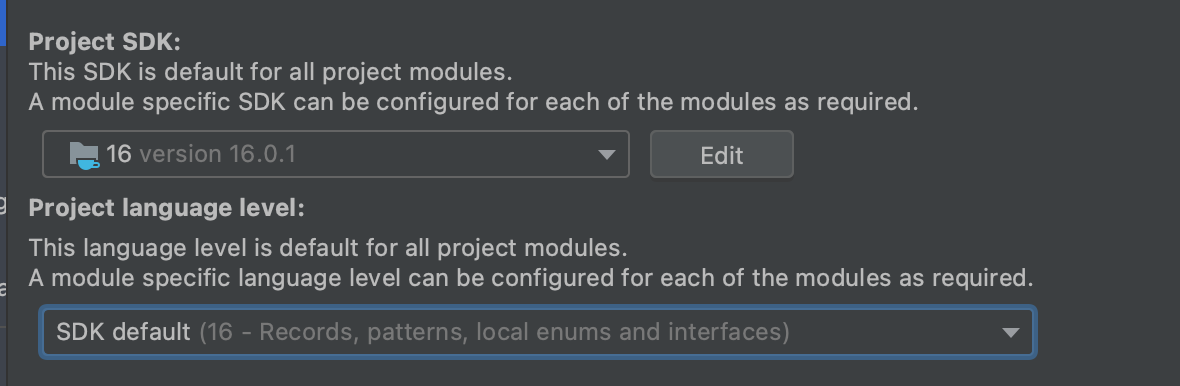
Task: Click the focused blue border of language level box
Action: 538,308
